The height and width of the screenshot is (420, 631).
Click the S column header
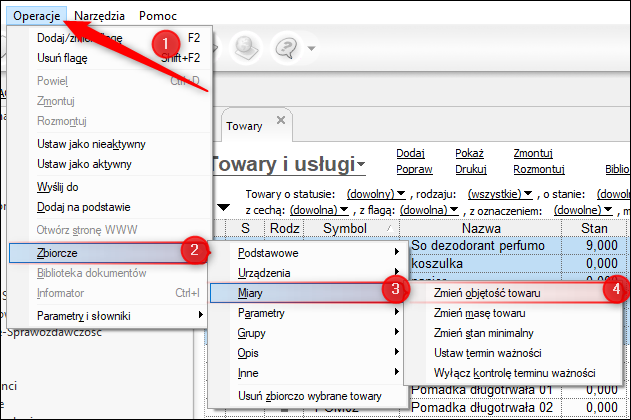[x=245, y=228]
